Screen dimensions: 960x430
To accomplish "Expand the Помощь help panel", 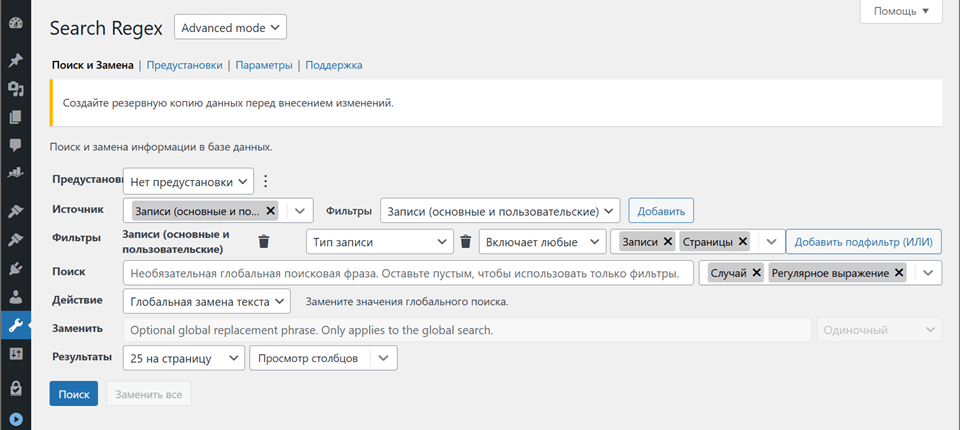I will (901, 11).
